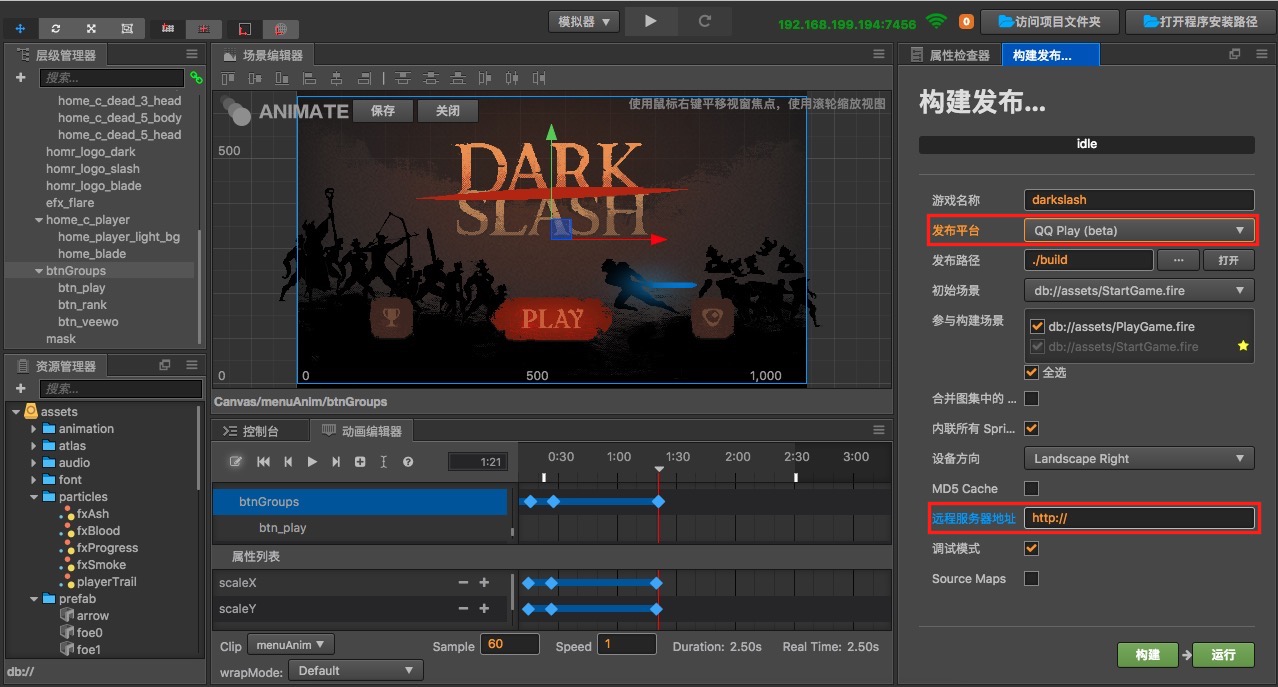The image size is (1278, 687).
Task: Select the Rect transform tool
Action: (x=127, y=28)
